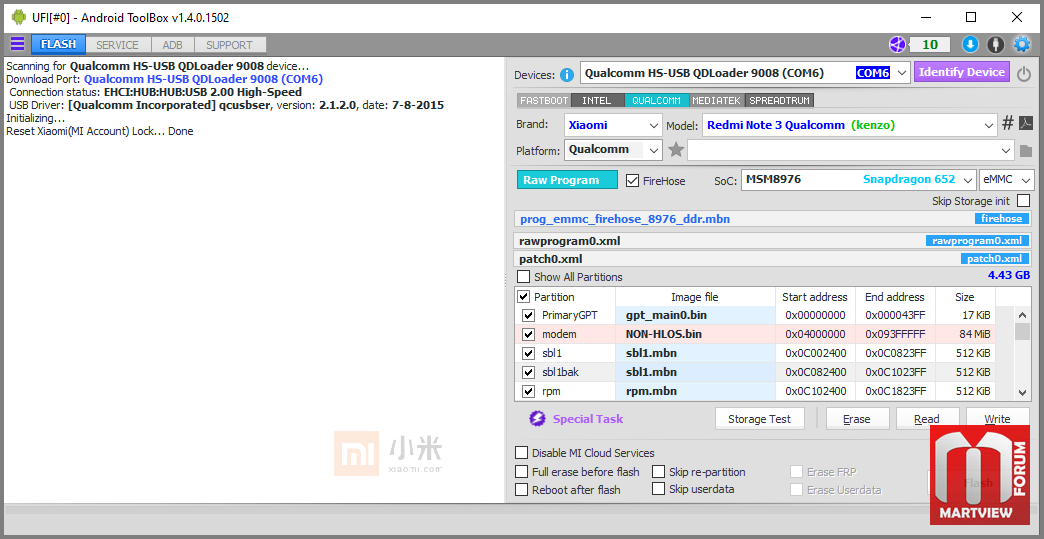Click the Identify Device button
Screen dimensions: 1044x539
pos(961,72)
